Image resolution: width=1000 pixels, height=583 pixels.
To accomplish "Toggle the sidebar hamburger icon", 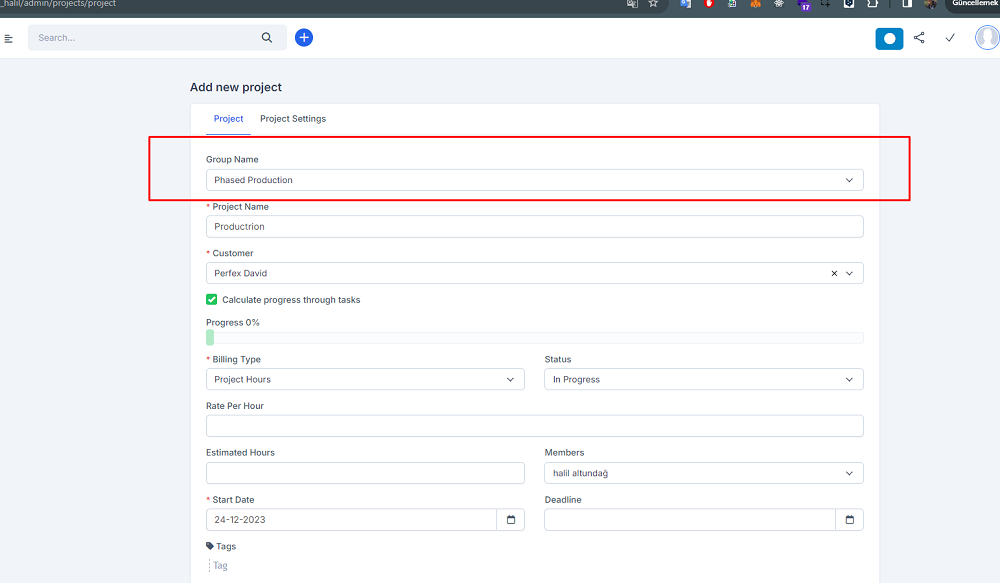I will tap(9, 38).
